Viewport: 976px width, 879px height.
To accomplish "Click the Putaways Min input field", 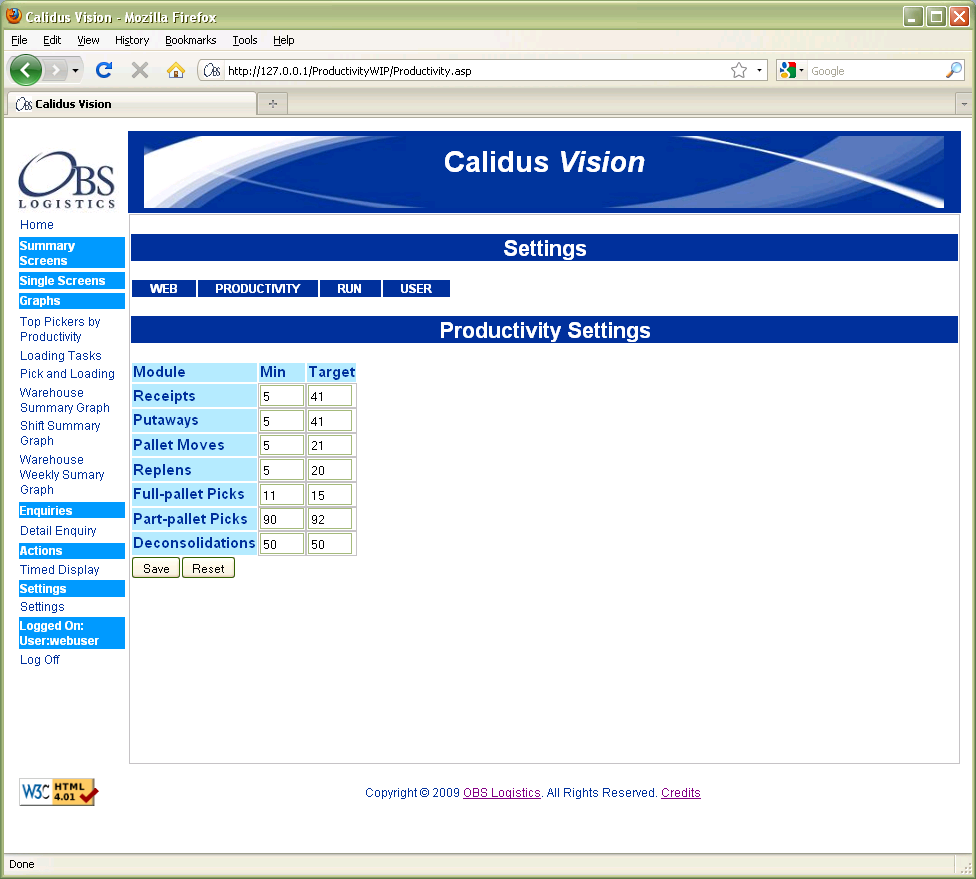I will (x=281, y=421).
